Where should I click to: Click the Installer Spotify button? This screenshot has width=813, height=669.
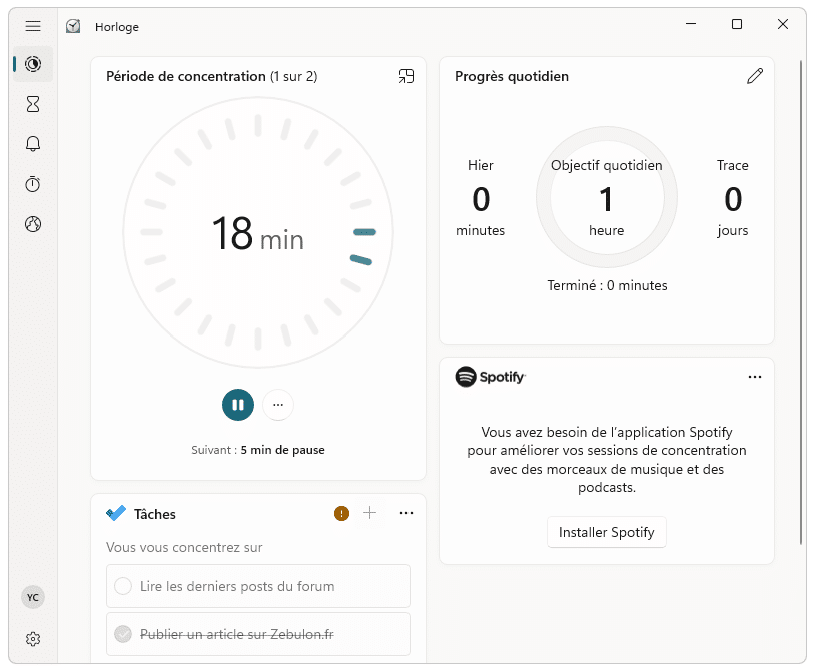click(x=606, y=532)
